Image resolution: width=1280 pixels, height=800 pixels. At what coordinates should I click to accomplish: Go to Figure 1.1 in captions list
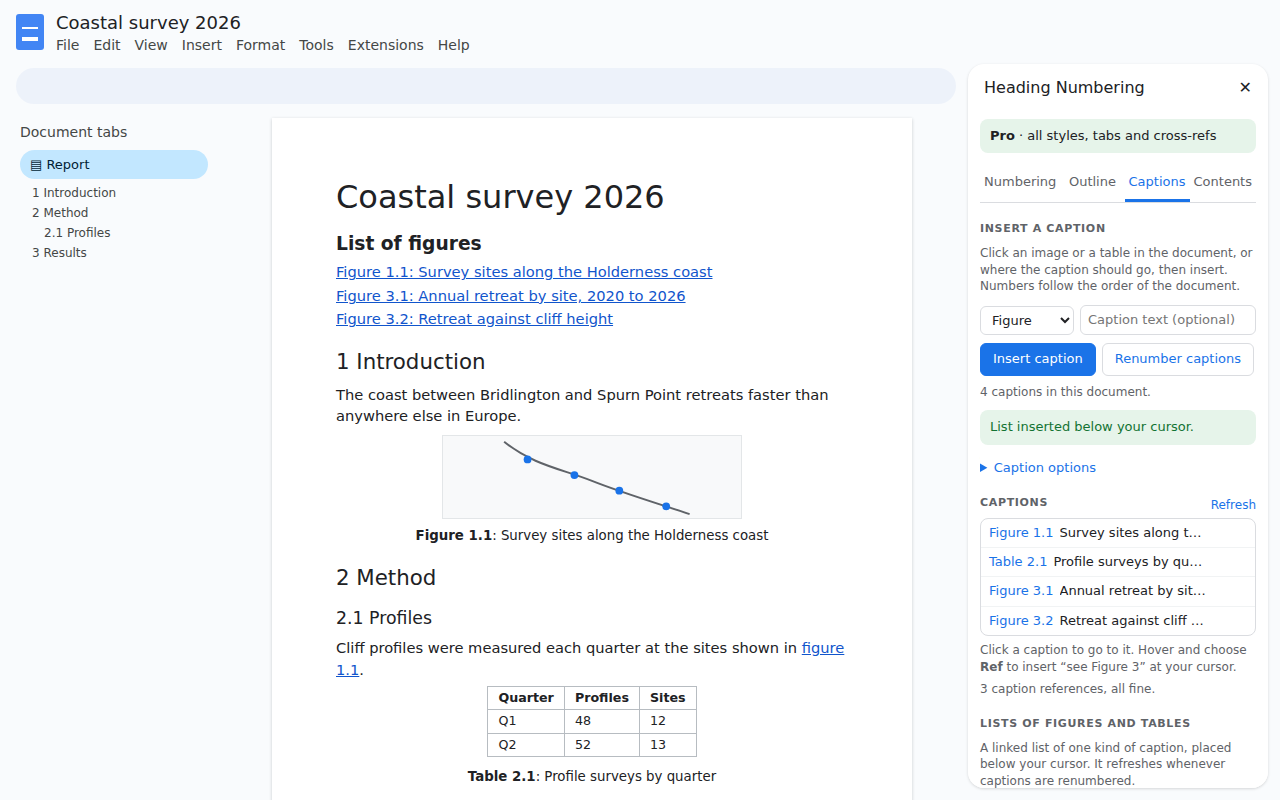(x=1118, y=533)
